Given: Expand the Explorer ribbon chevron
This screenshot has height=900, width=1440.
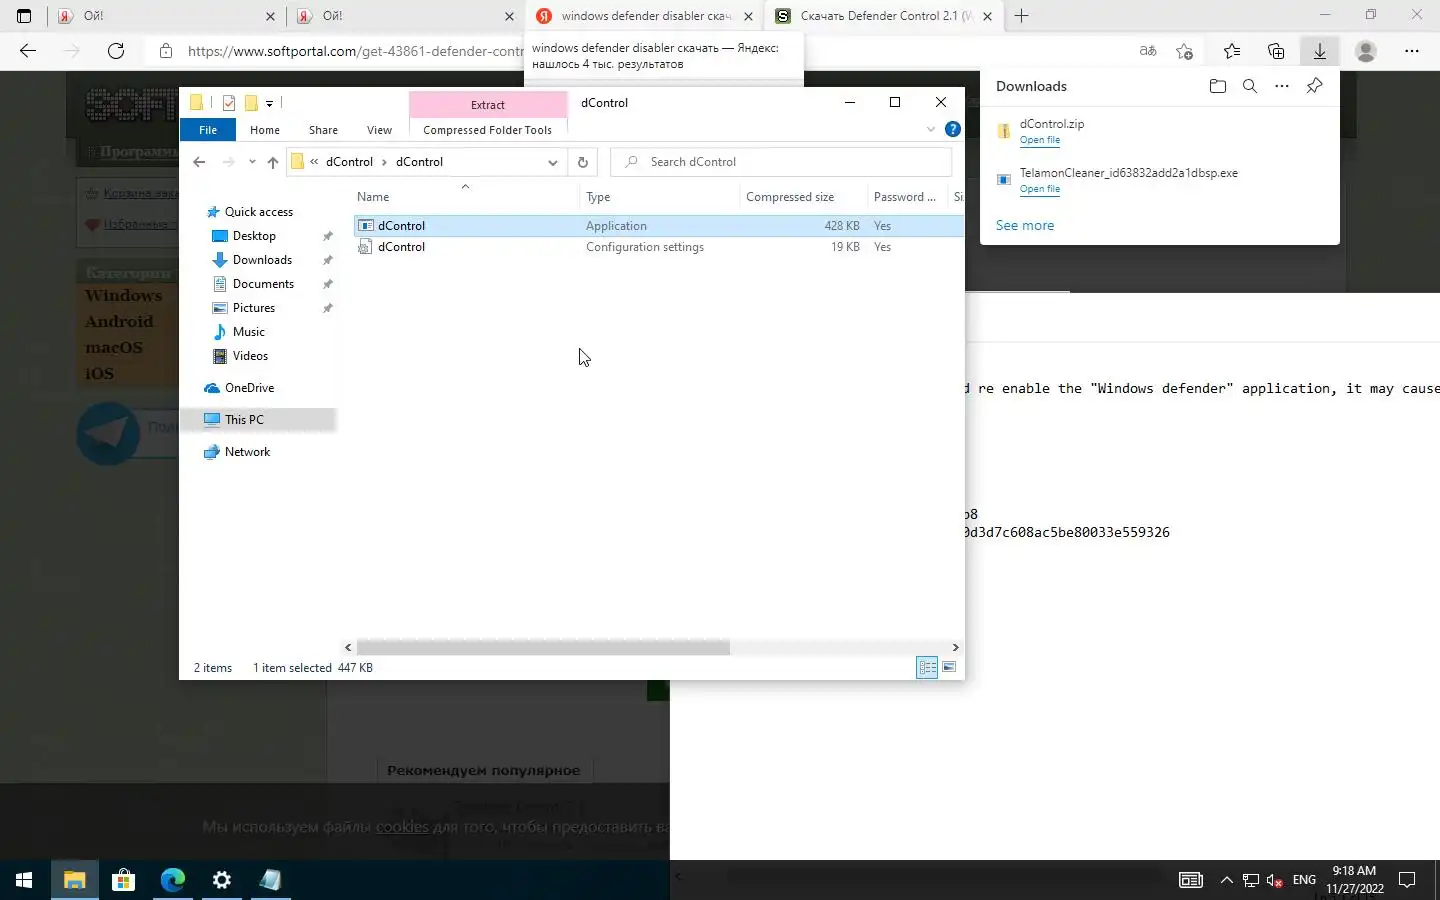Looking at the screenshot, I should (x=931, y=129).
